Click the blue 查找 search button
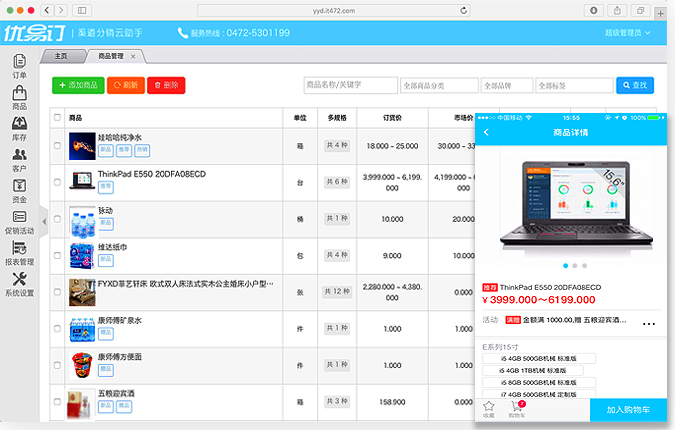Viewport: 675px width, 430px height. coord(635,85)
